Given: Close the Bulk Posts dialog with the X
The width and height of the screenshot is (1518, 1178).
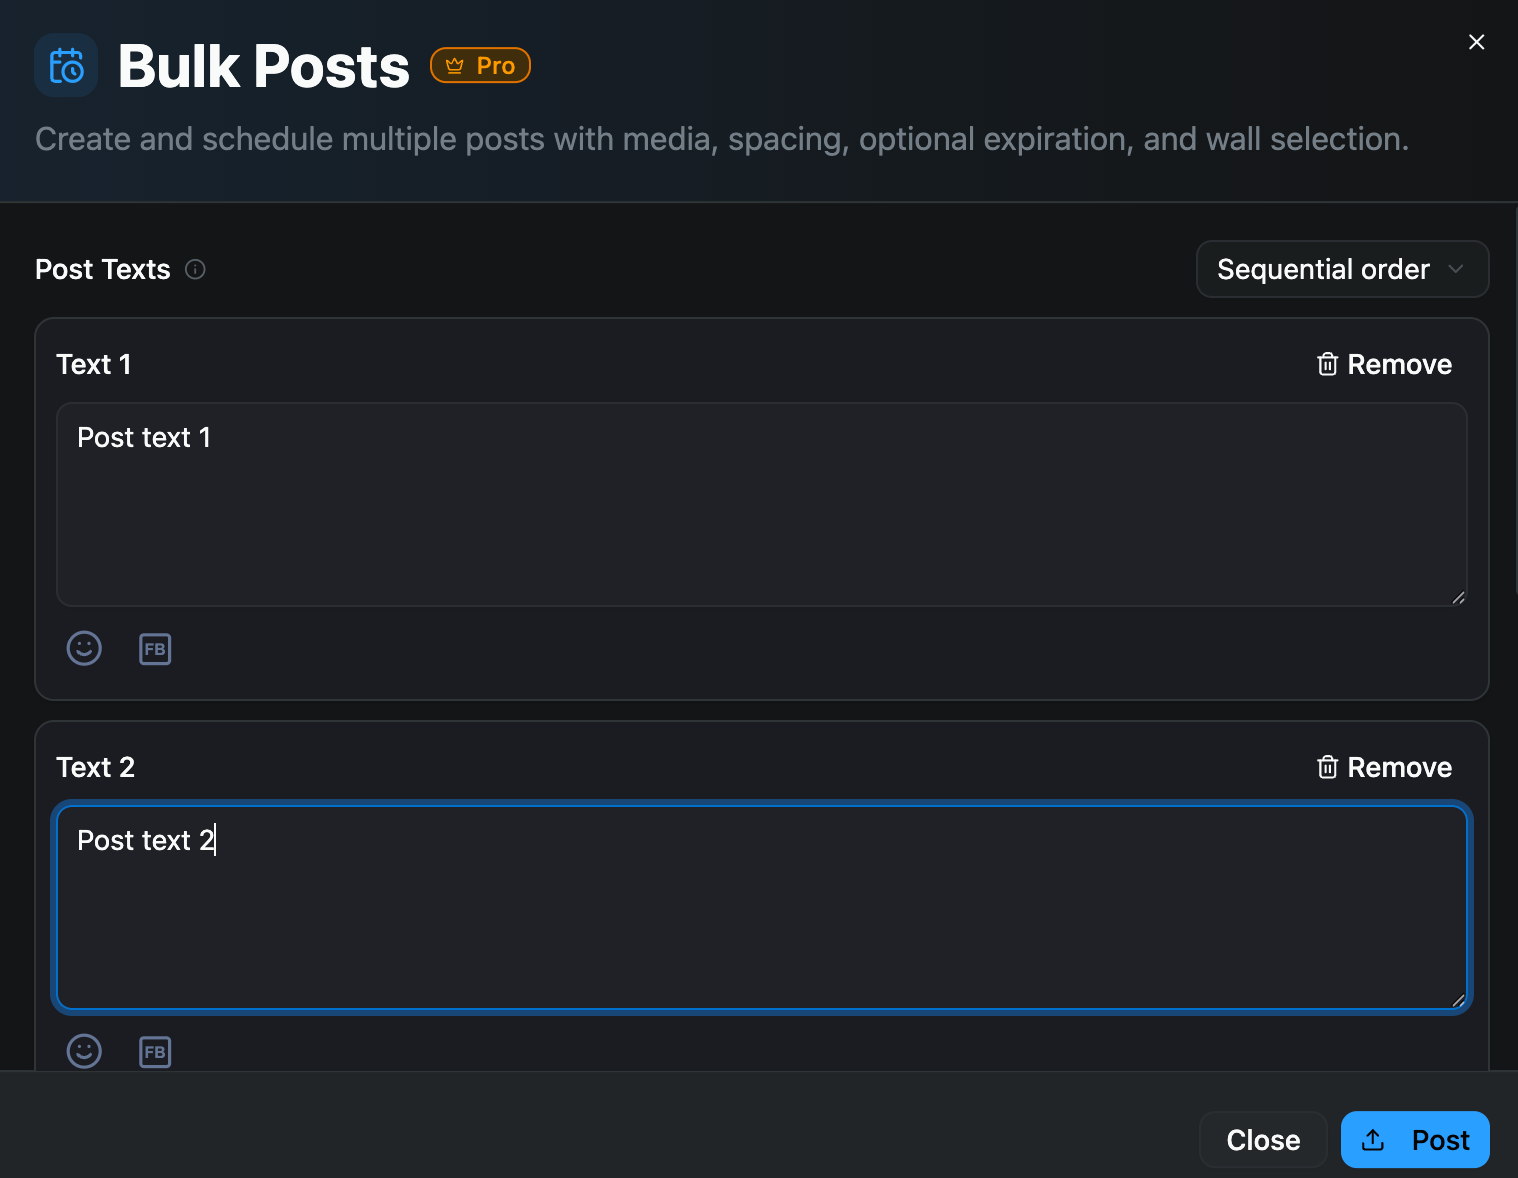Looking at the screenshot, I should (1476, 42).
